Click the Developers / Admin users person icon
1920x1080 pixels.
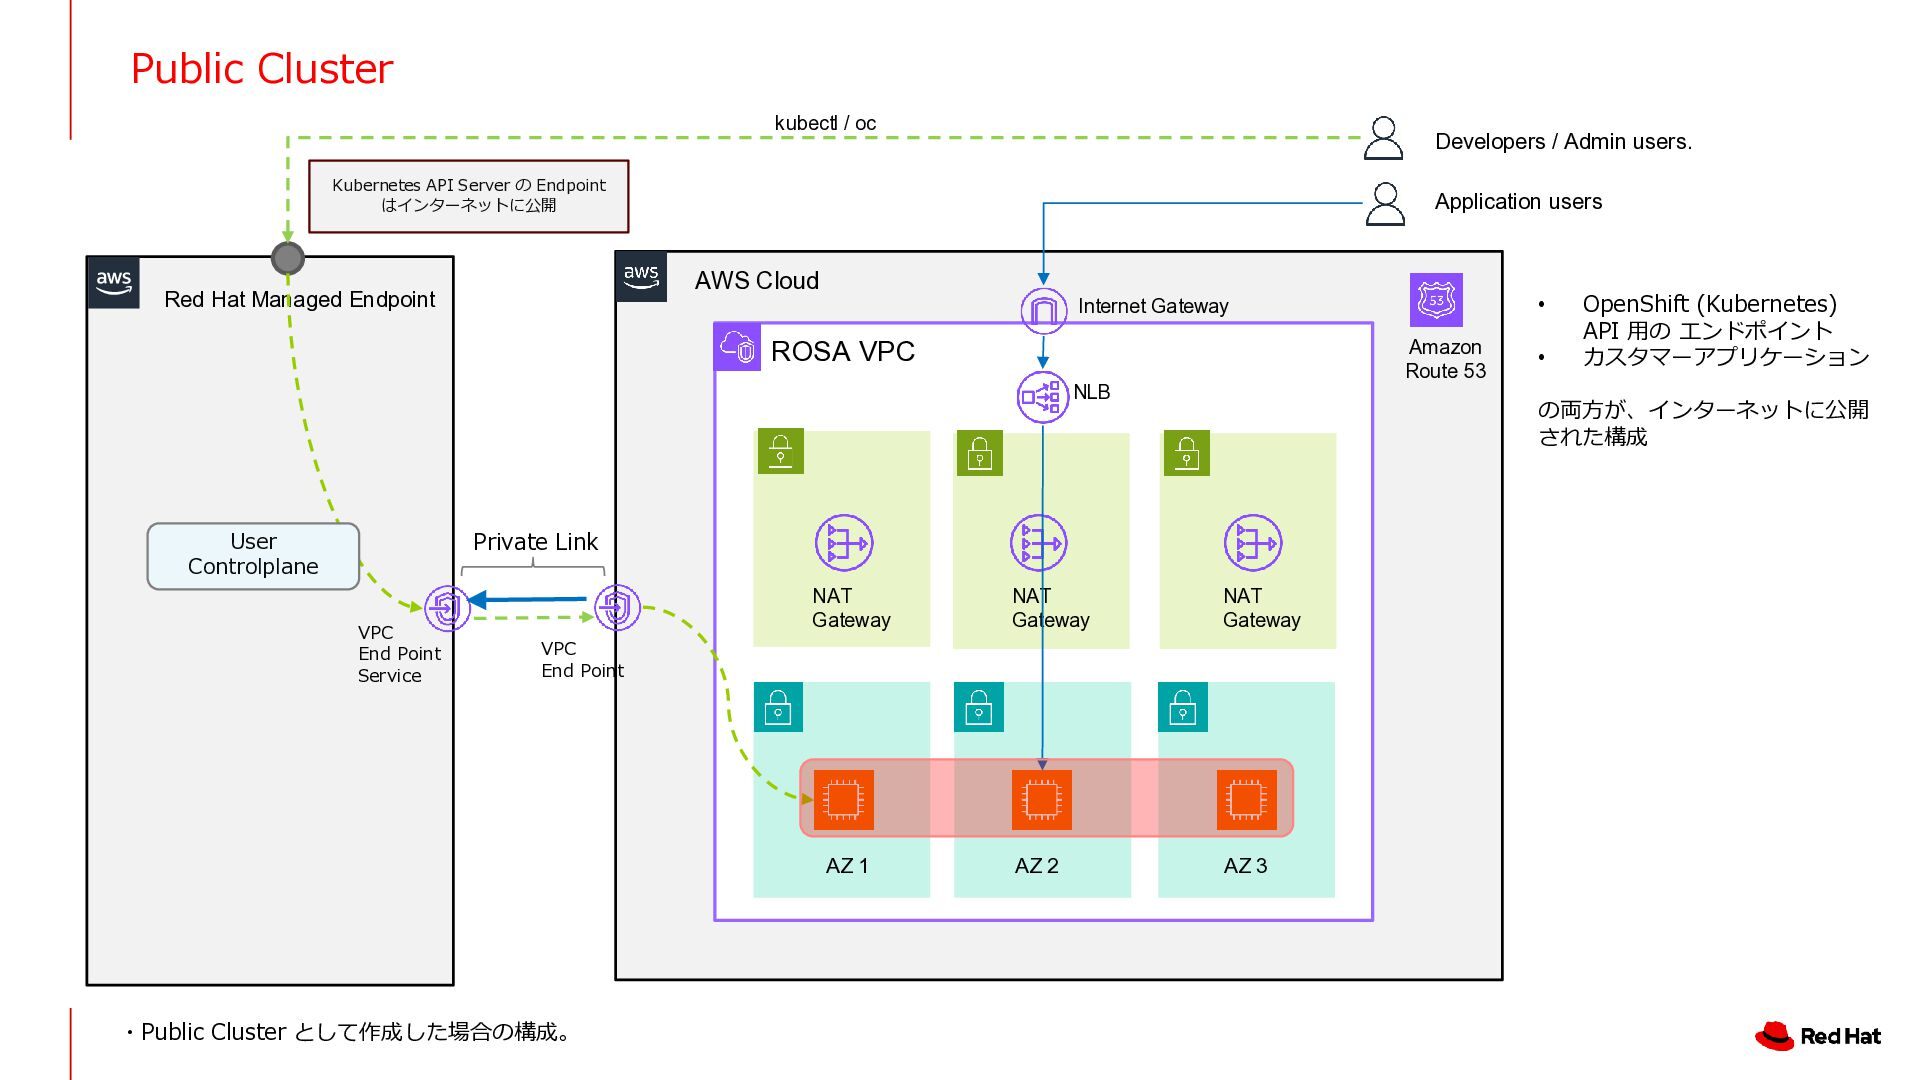coord(1384,139)
